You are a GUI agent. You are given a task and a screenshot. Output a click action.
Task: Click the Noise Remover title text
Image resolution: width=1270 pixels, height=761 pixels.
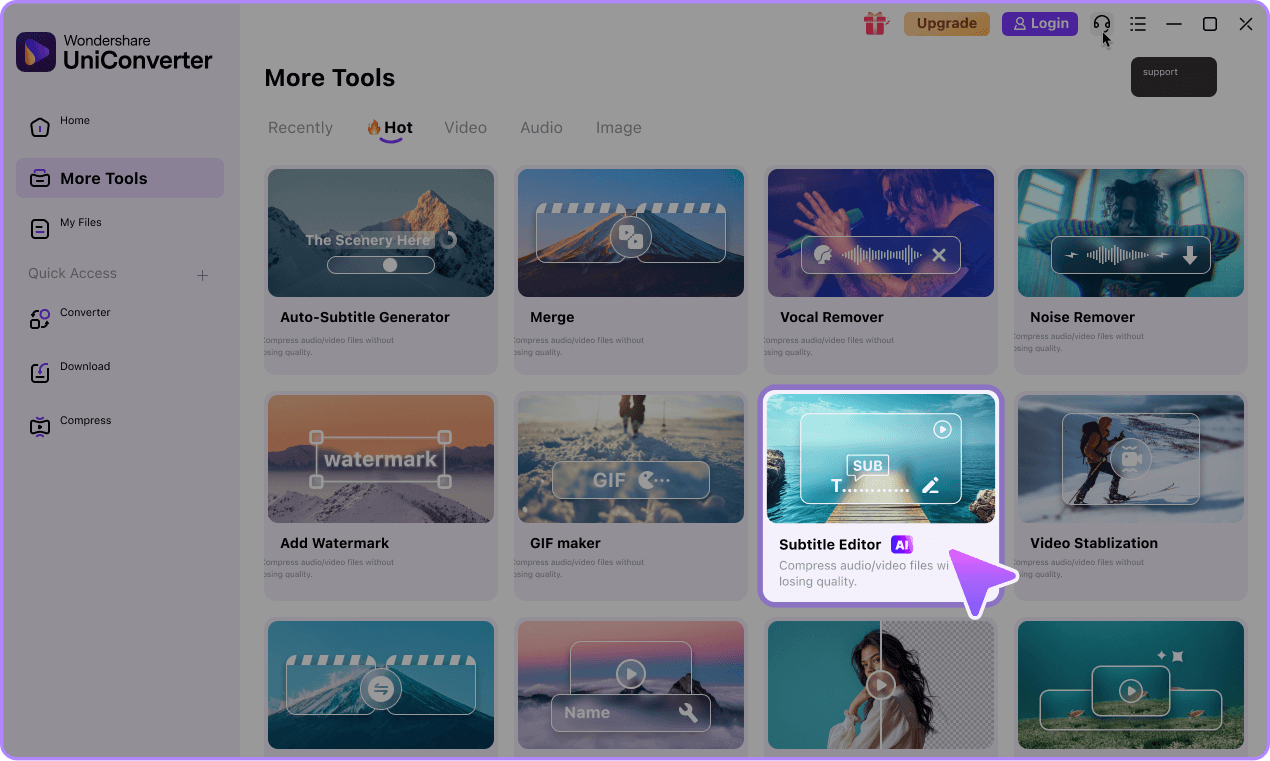click(1082, 317)
